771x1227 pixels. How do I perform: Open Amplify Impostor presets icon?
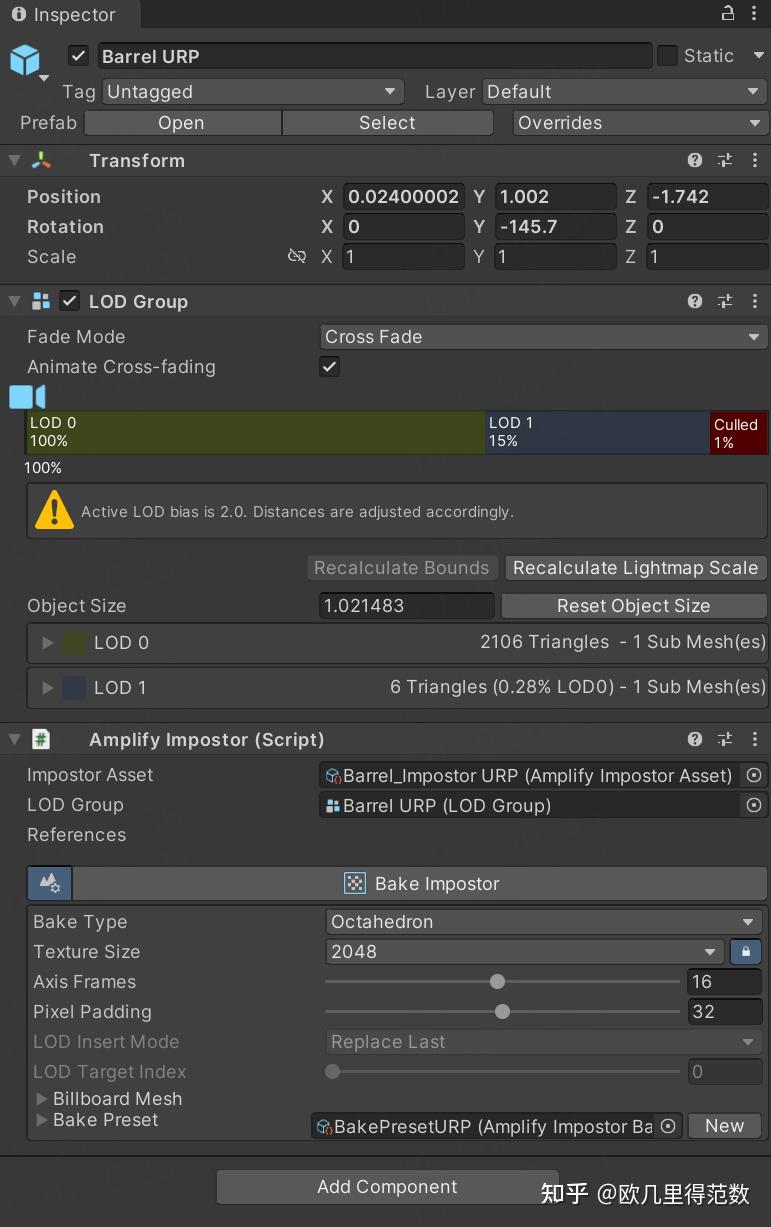(725, 739)
